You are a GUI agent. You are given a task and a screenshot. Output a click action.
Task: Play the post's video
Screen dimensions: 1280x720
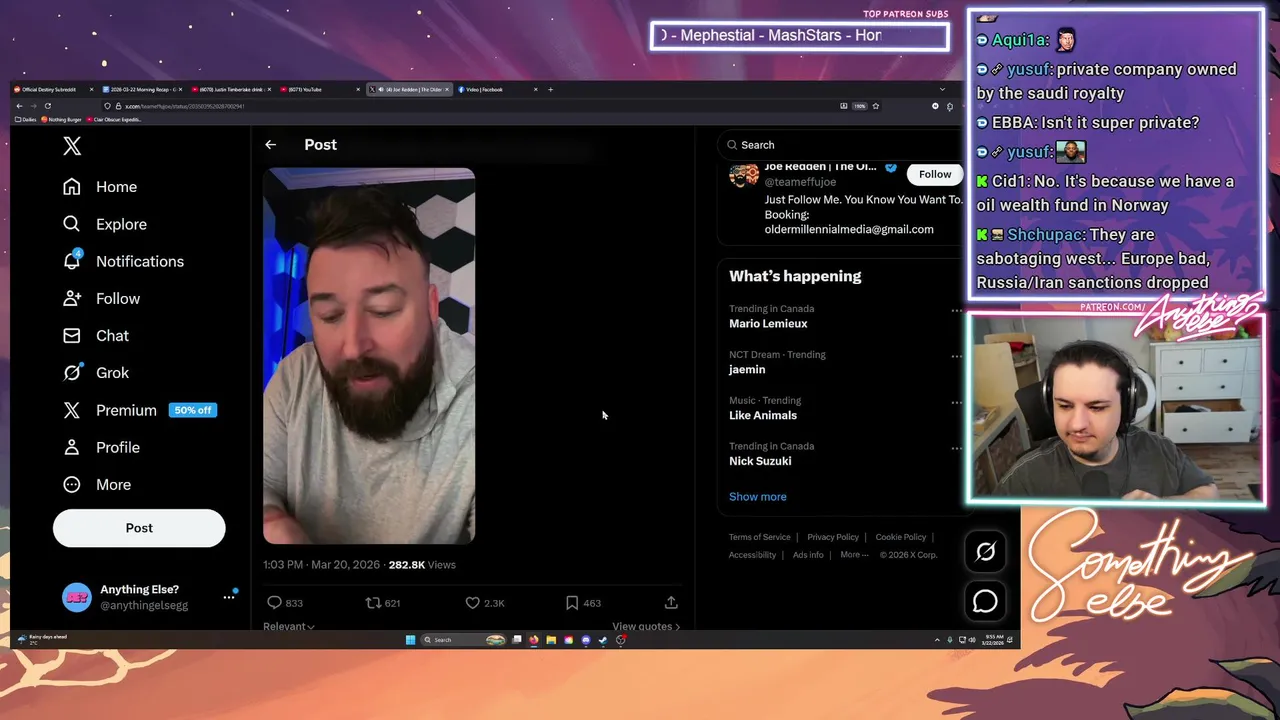(369, 356)
